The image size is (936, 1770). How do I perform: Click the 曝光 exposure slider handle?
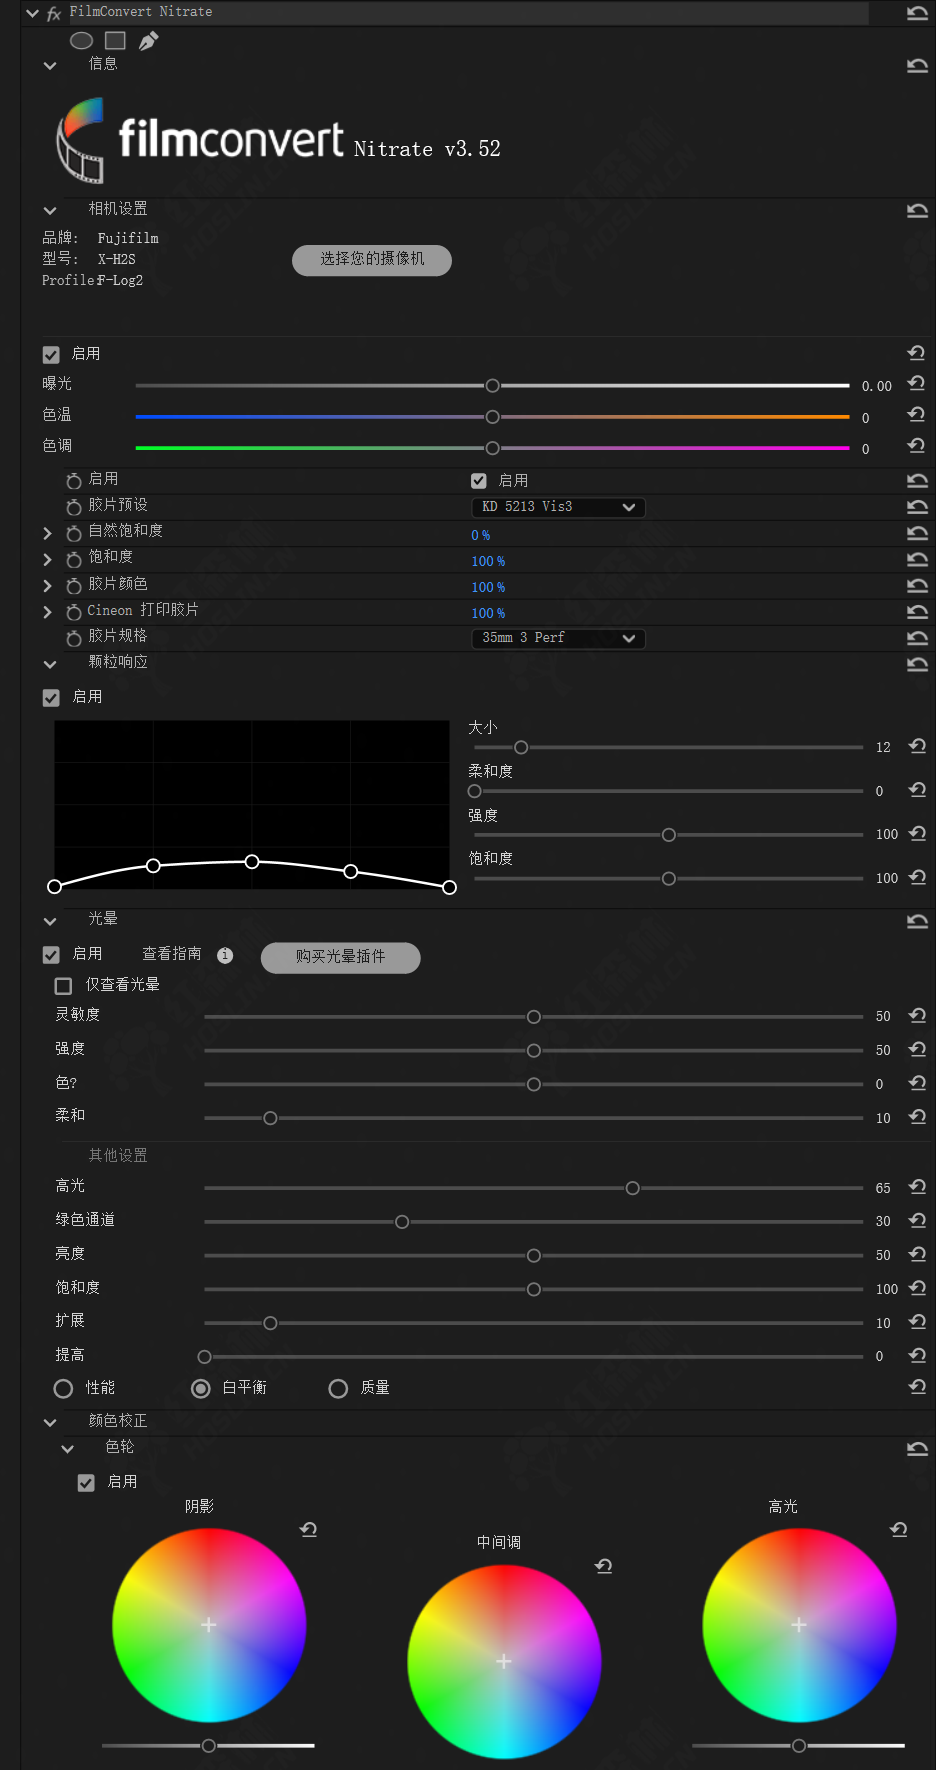coord(492,386)
